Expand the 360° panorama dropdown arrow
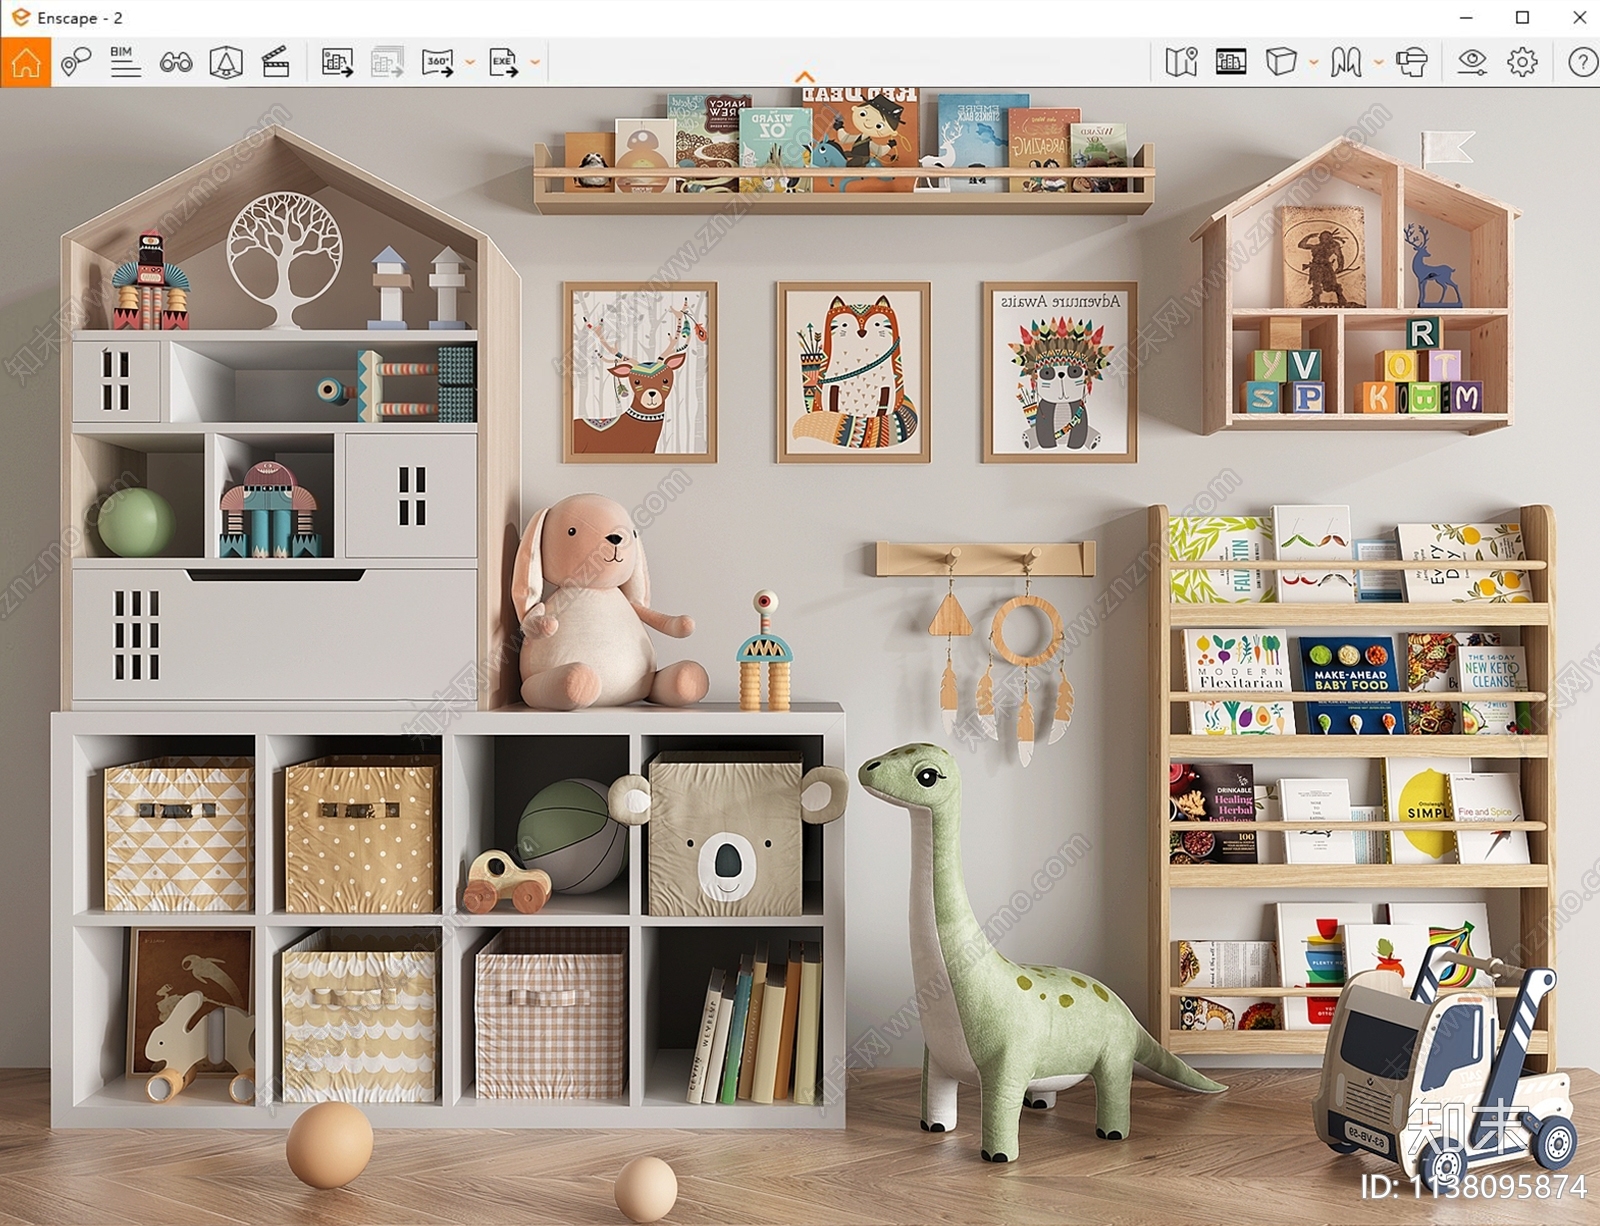The width and height of the screenshot is (1600, 1226). tap(470, 62)
